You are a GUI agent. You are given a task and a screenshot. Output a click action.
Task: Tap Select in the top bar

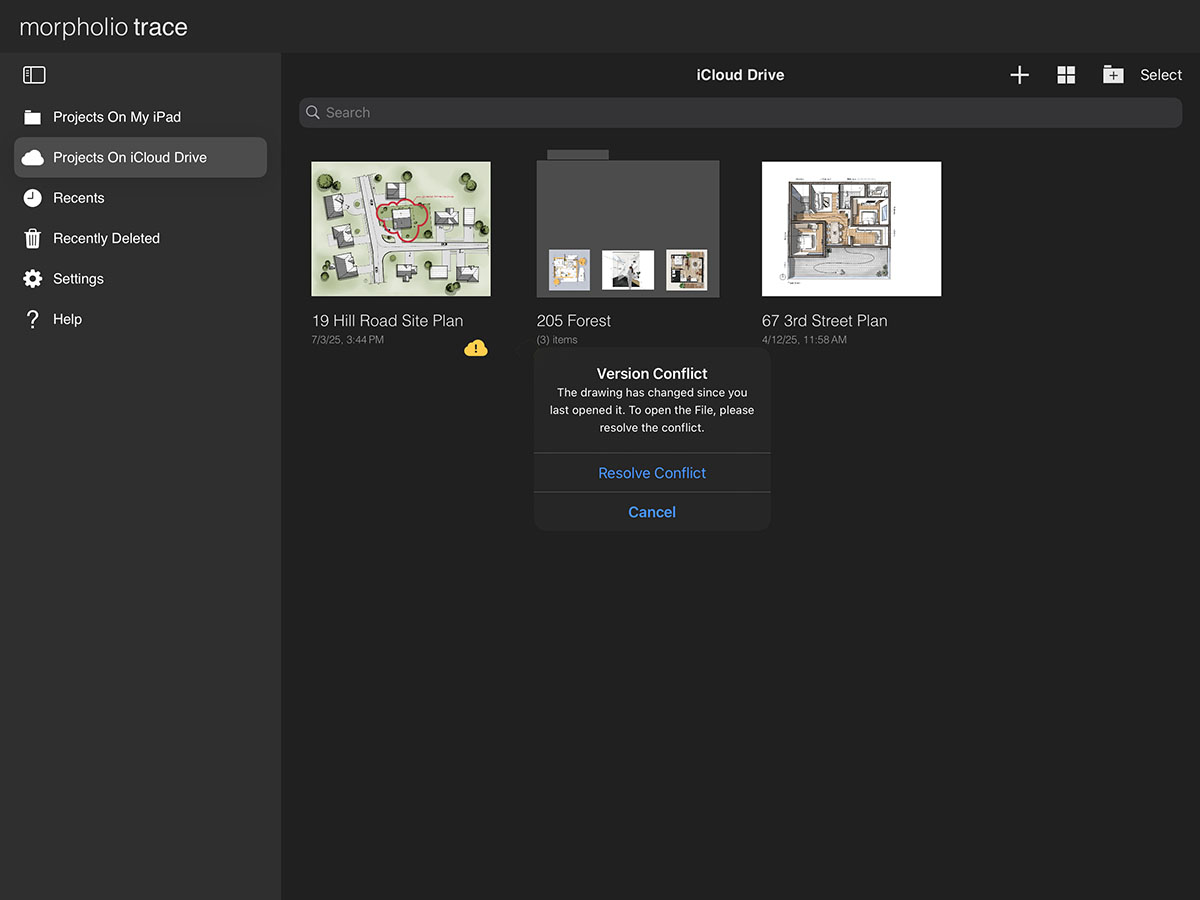point(1161,75)
